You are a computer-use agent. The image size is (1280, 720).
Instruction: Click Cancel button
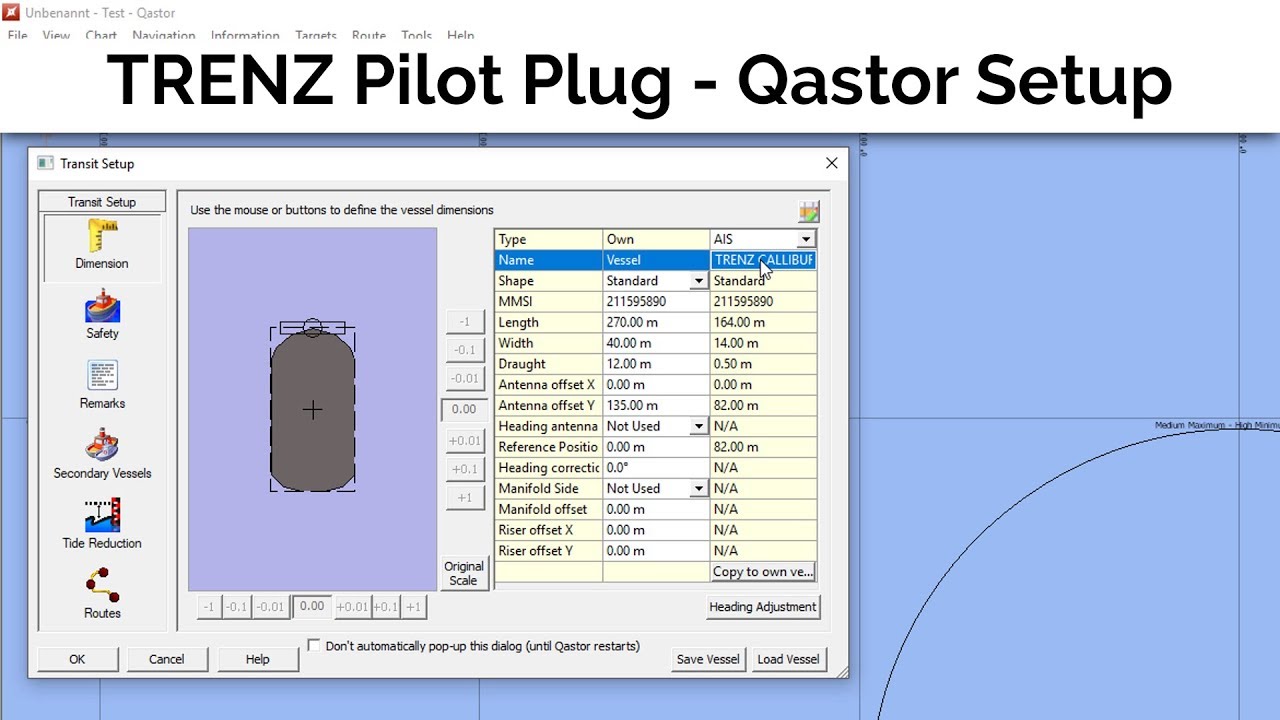coord(166,659)
